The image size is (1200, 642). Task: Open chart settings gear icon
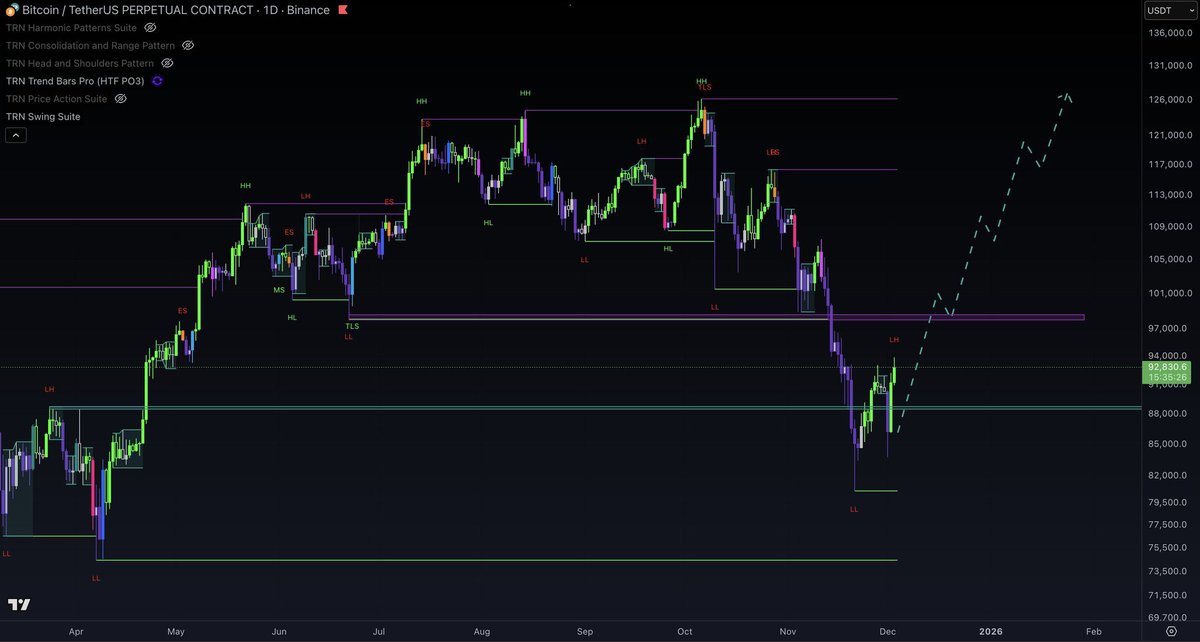1170,631
